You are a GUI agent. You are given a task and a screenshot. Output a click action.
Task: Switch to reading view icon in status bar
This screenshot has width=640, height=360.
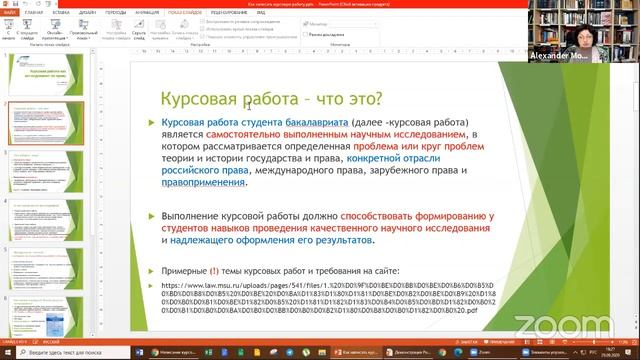552,342
